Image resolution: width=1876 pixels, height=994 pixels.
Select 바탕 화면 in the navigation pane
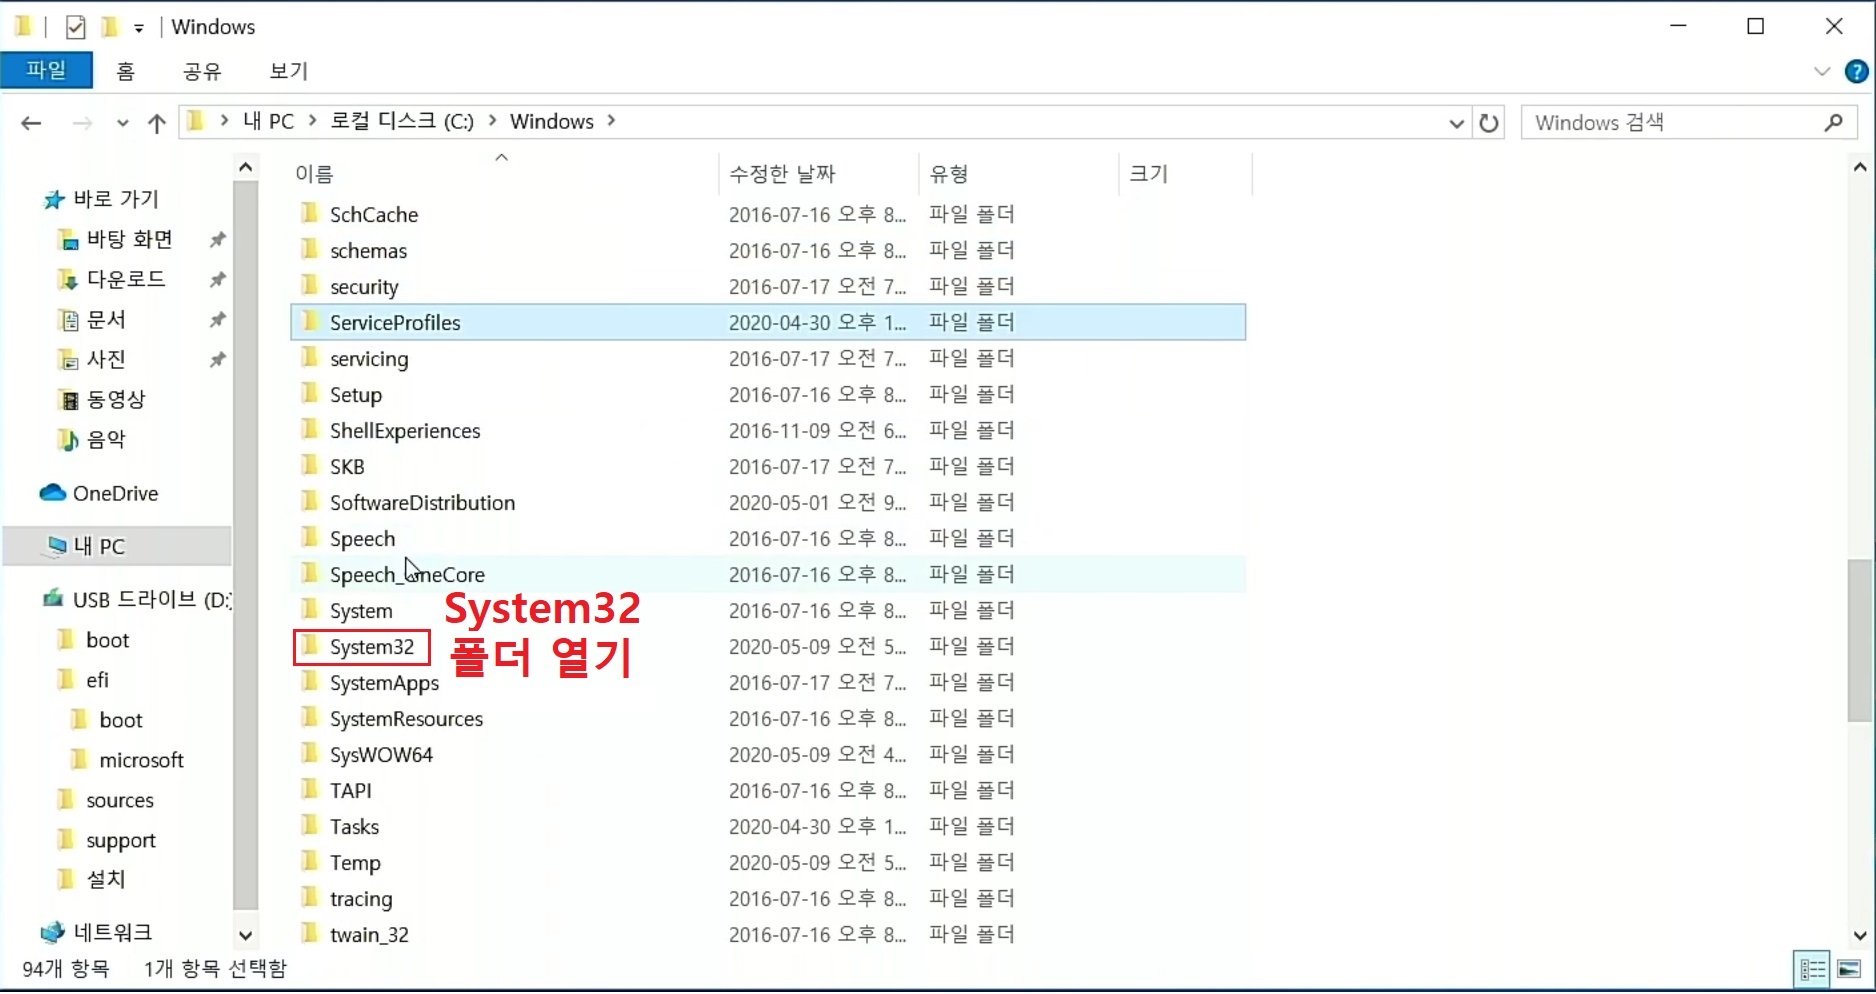[x=129, y=239]
